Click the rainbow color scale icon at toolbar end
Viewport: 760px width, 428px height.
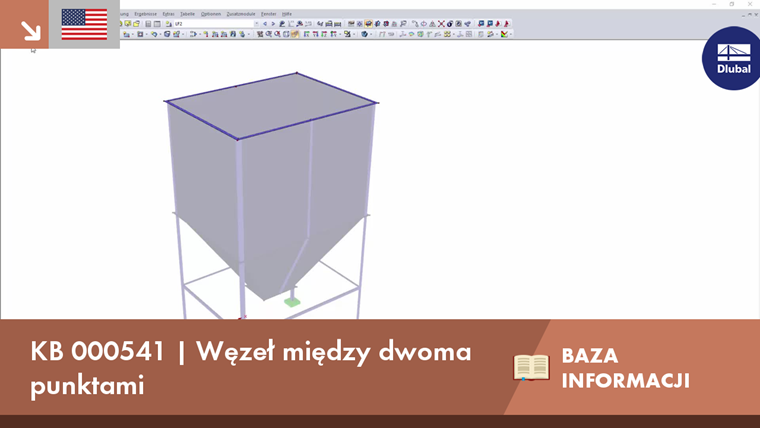pos(504,34)
